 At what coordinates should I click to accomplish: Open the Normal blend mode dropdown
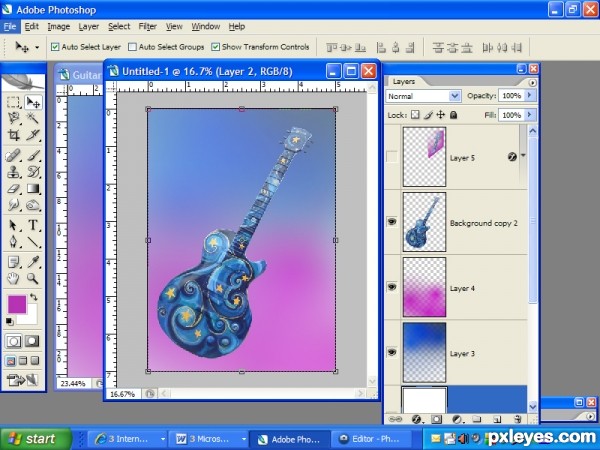[455, 96]
